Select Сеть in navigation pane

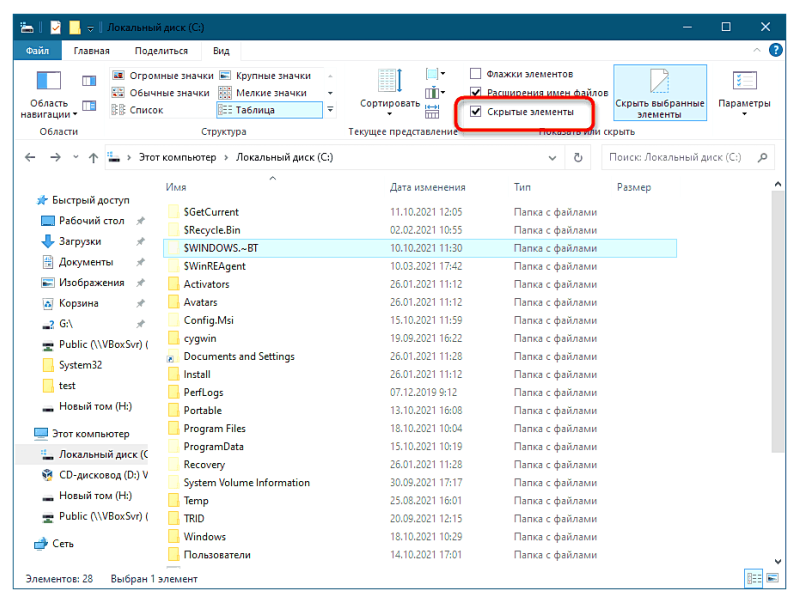54,544
